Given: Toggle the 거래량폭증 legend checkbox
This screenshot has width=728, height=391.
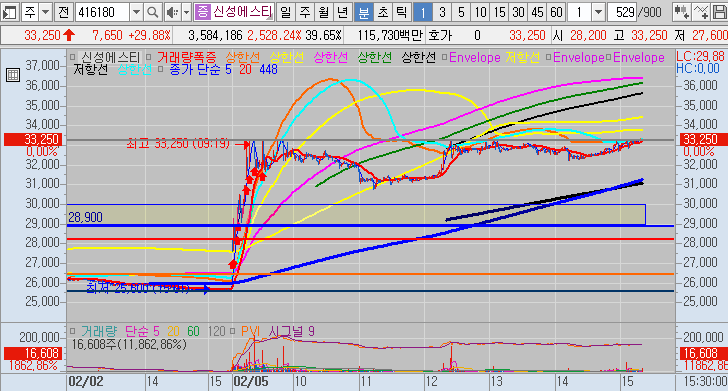Looking at the screenshot, I should click(149, 58).
